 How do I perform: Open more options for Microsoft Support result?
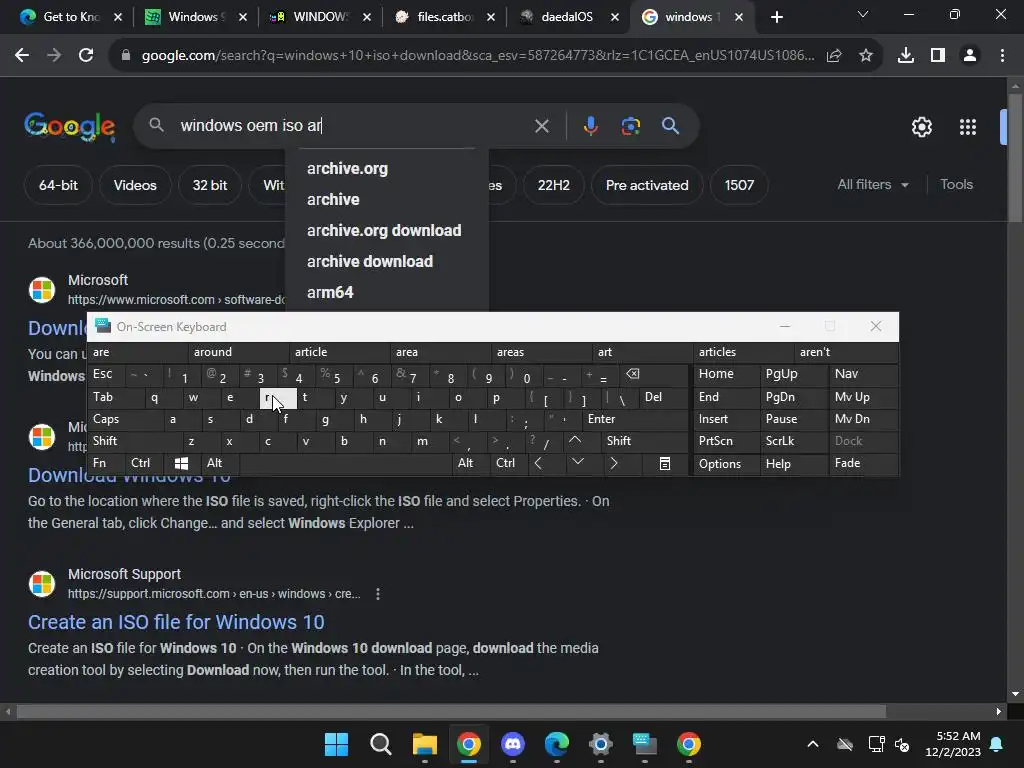pos(378,594)
